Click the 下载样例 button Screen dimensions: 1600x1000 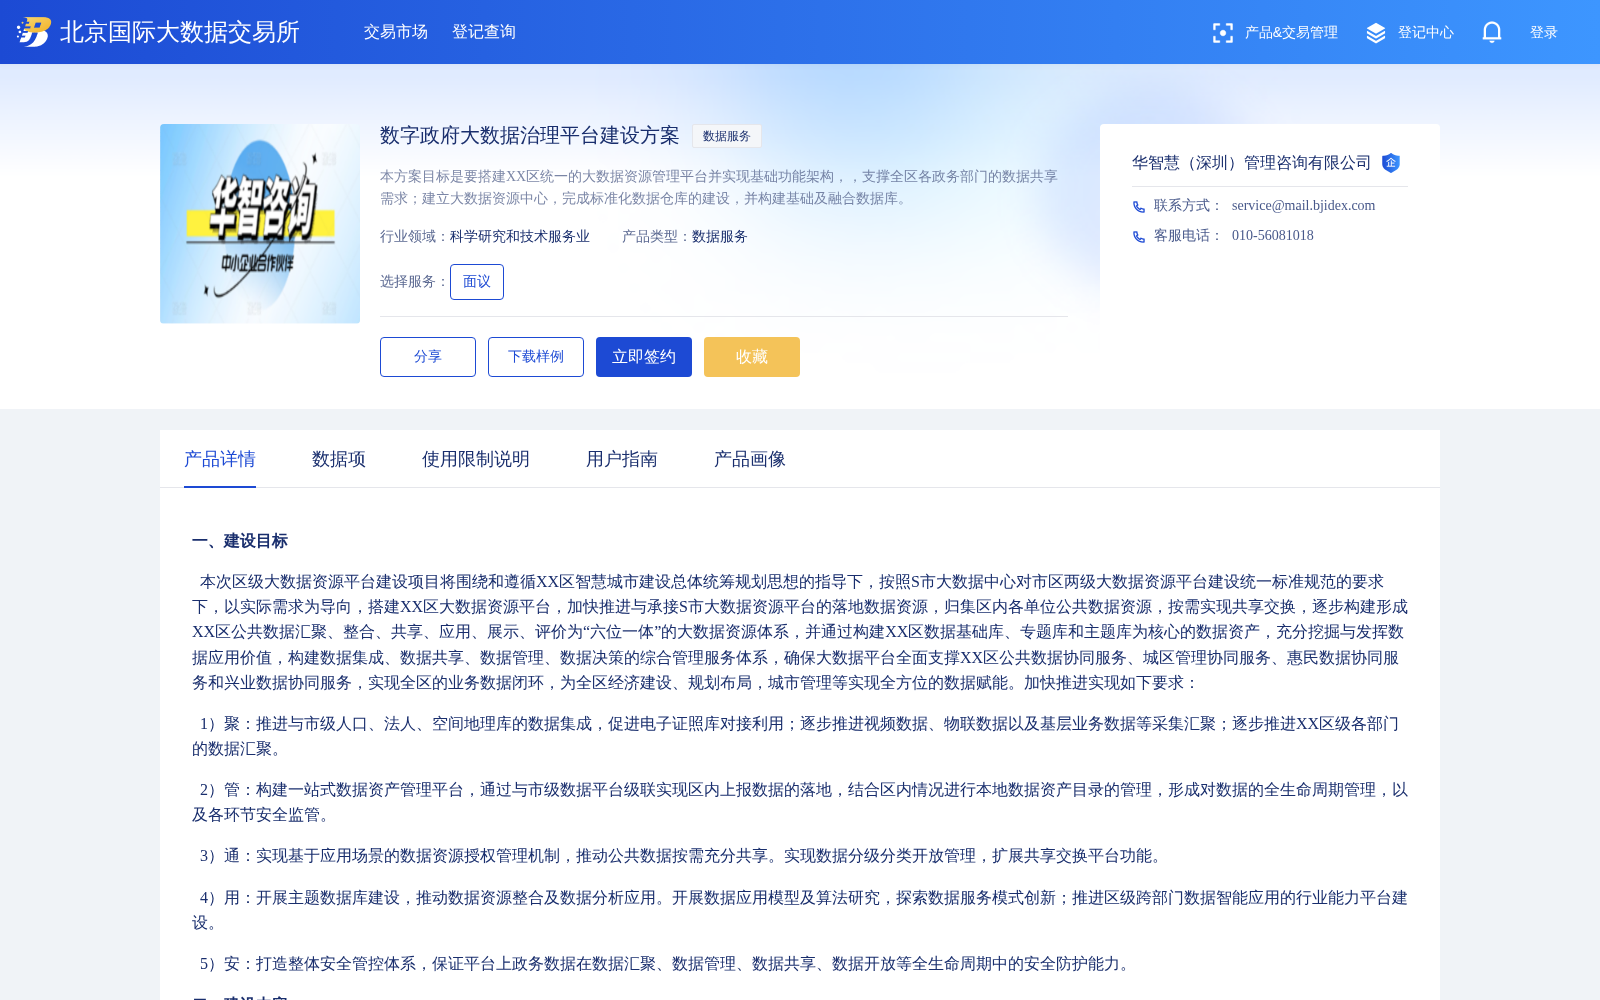tap(536, 357)
